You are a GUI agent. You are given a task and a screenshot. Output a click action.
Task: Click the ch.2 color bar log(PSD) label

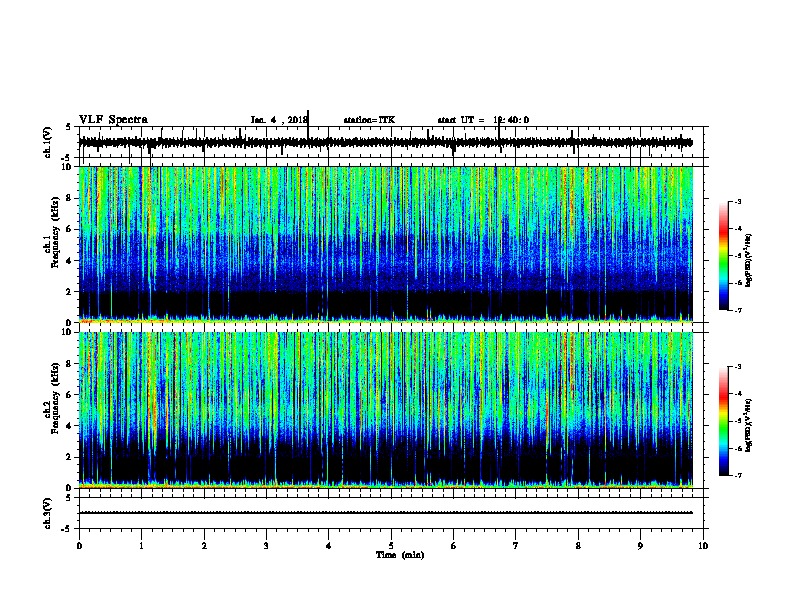pos(748,425)
